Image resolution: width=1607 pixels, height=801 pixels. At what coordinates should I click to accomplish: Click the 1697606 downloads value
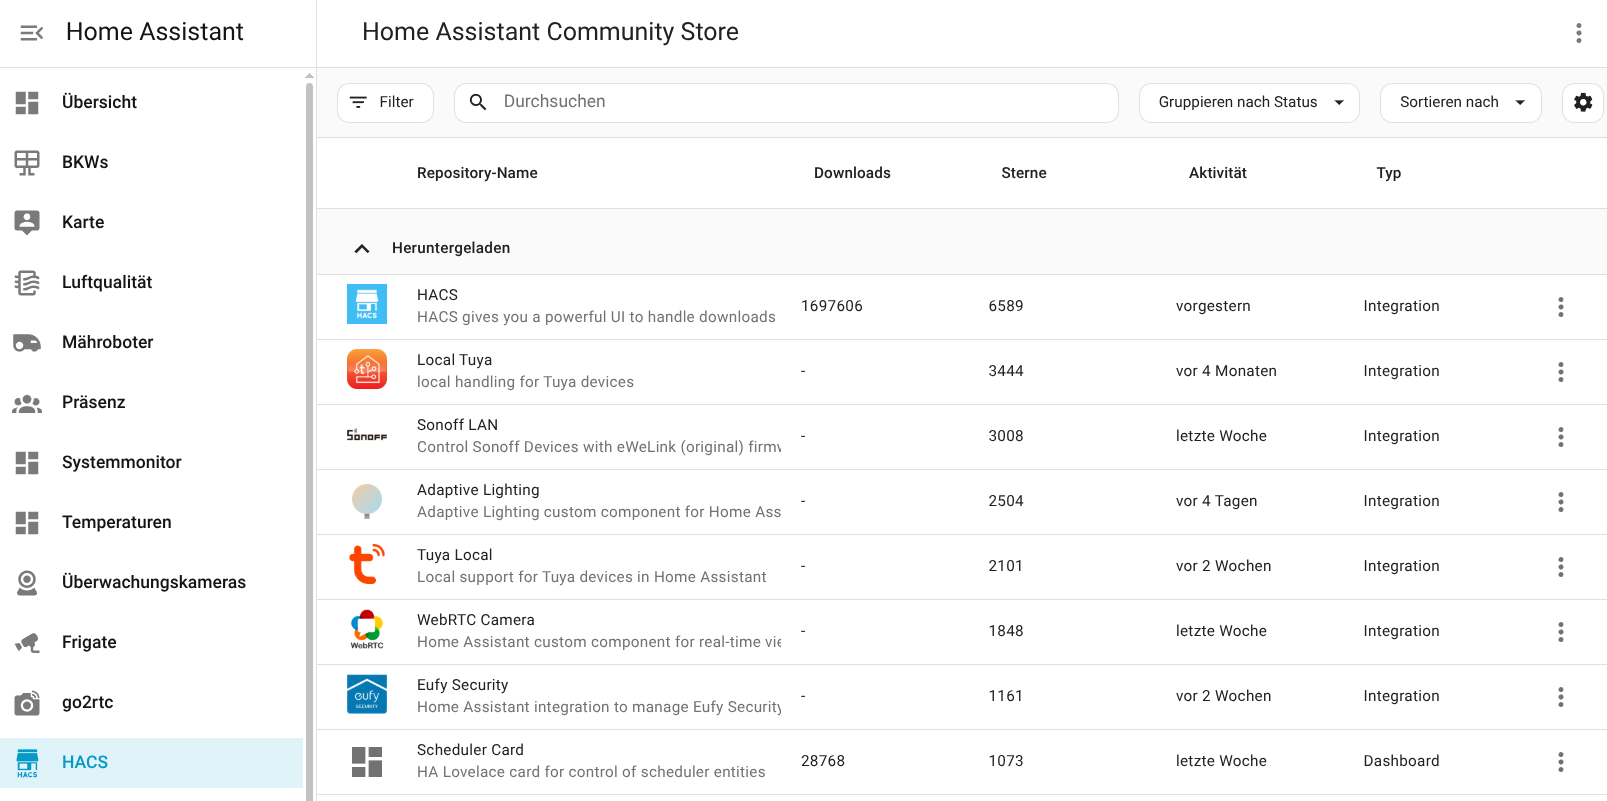click(832, 306)
